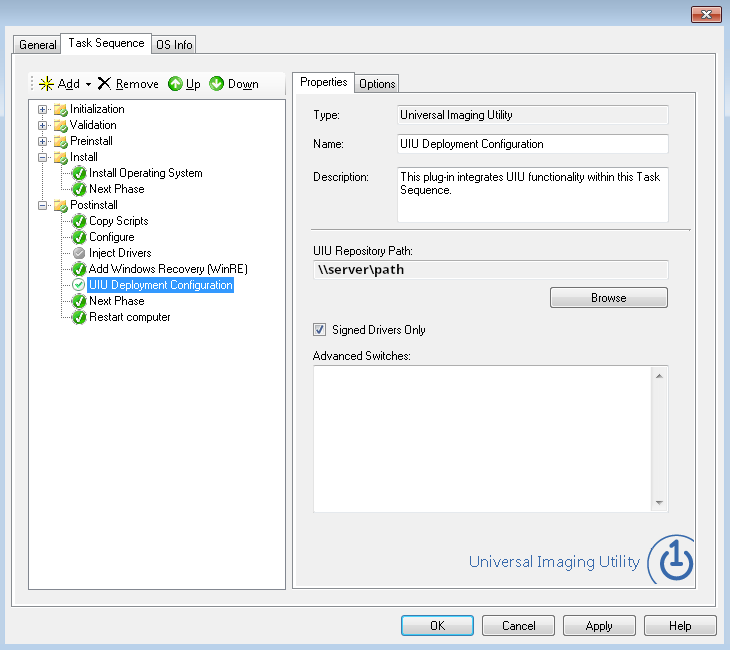Click the Apply button
This screenshot has height=650, width=730.
pos(599,626)
